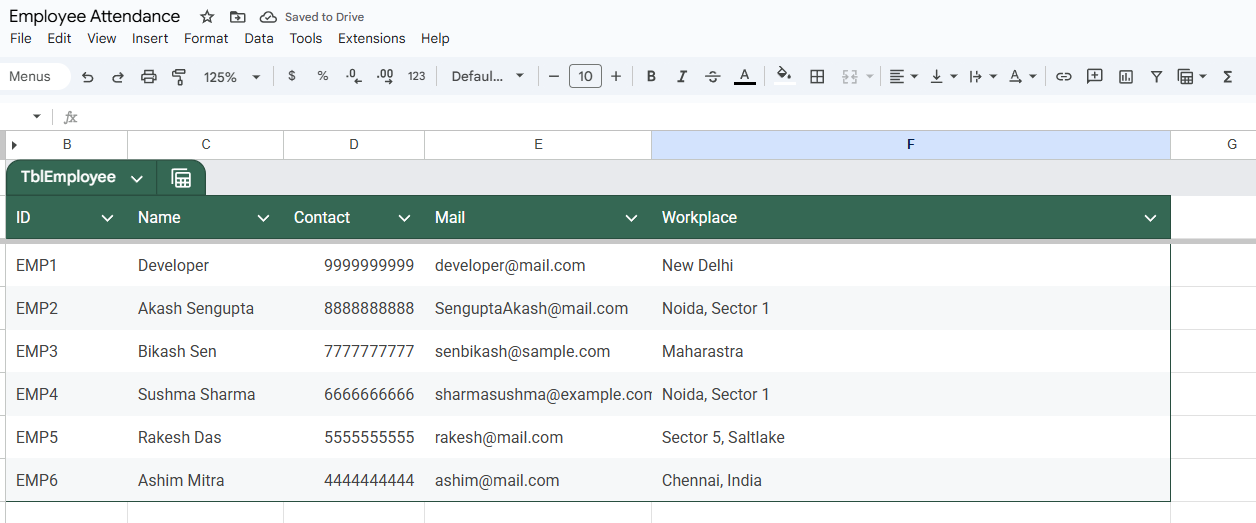Screen dimensions: 1256x523
Task: Open the Workplace column filter dropdown
Action: (1150, 218)
